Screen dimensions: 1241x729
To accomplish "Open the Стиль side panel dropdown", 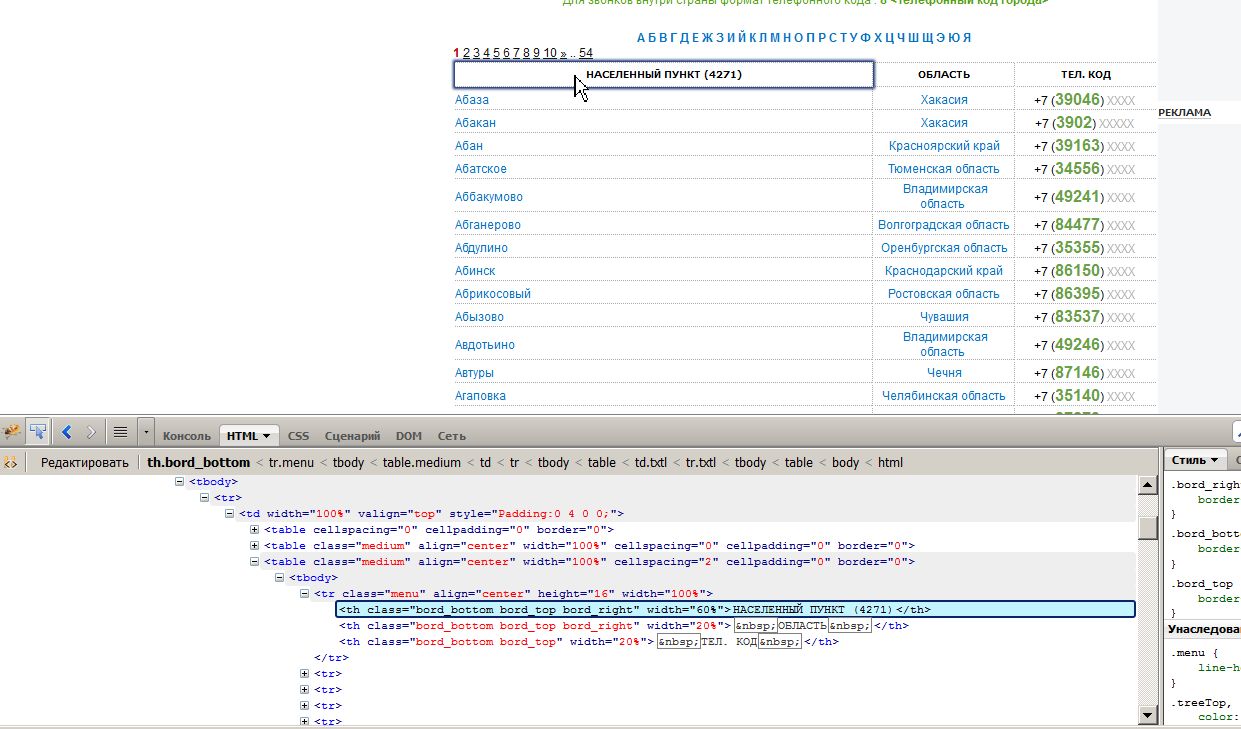I will pos(1196,460).
